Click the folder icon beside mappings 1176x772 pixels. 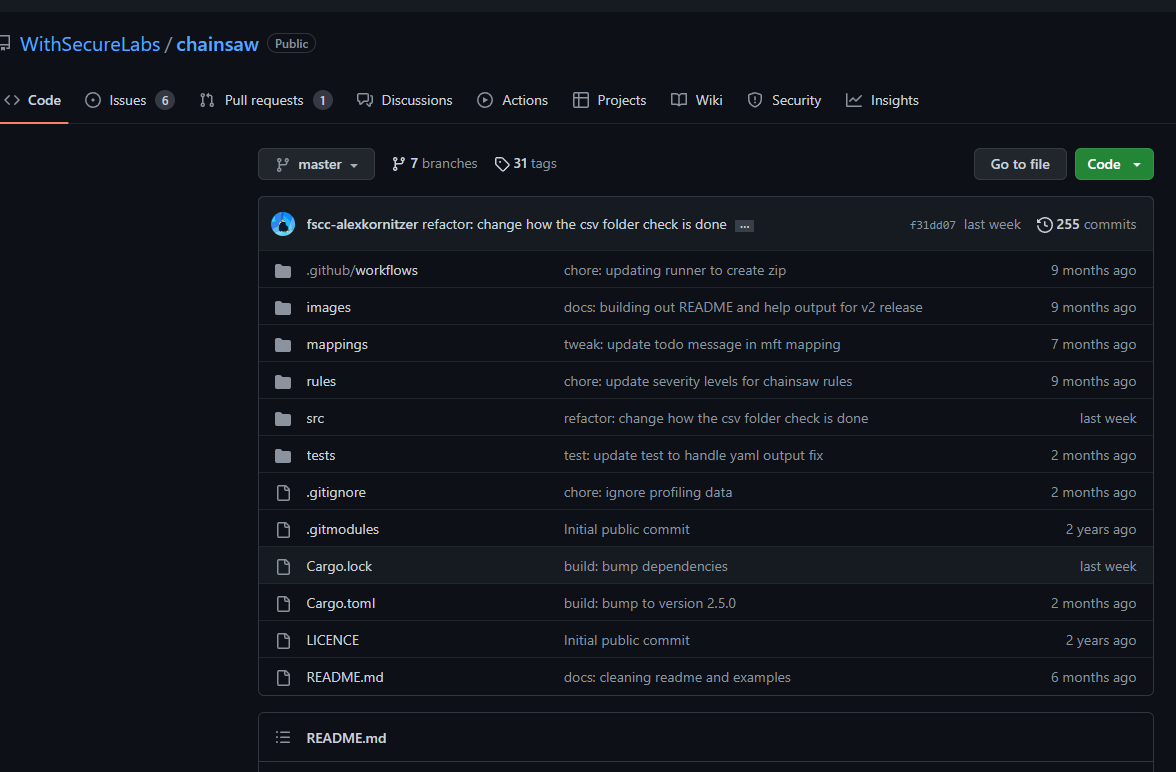pos(283,344)
